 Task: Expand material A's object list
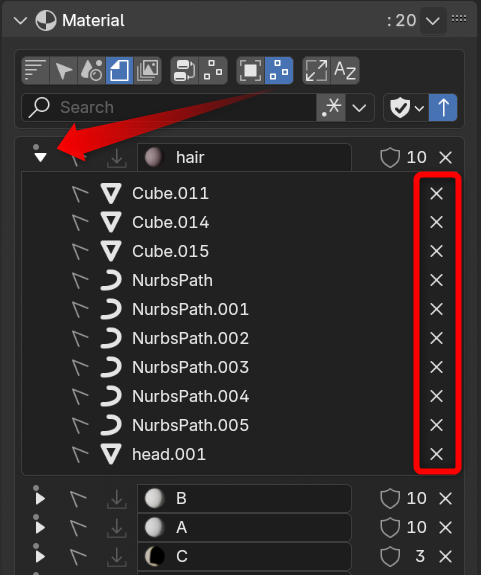pyautogui.click(x=40, y=527)
